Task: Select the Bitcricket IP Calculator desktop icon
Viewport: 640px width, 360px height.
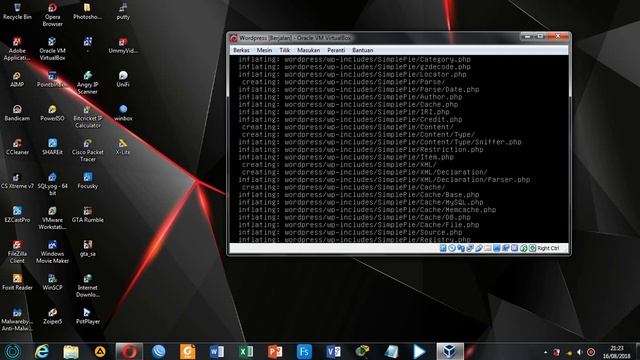Action: 87,116
